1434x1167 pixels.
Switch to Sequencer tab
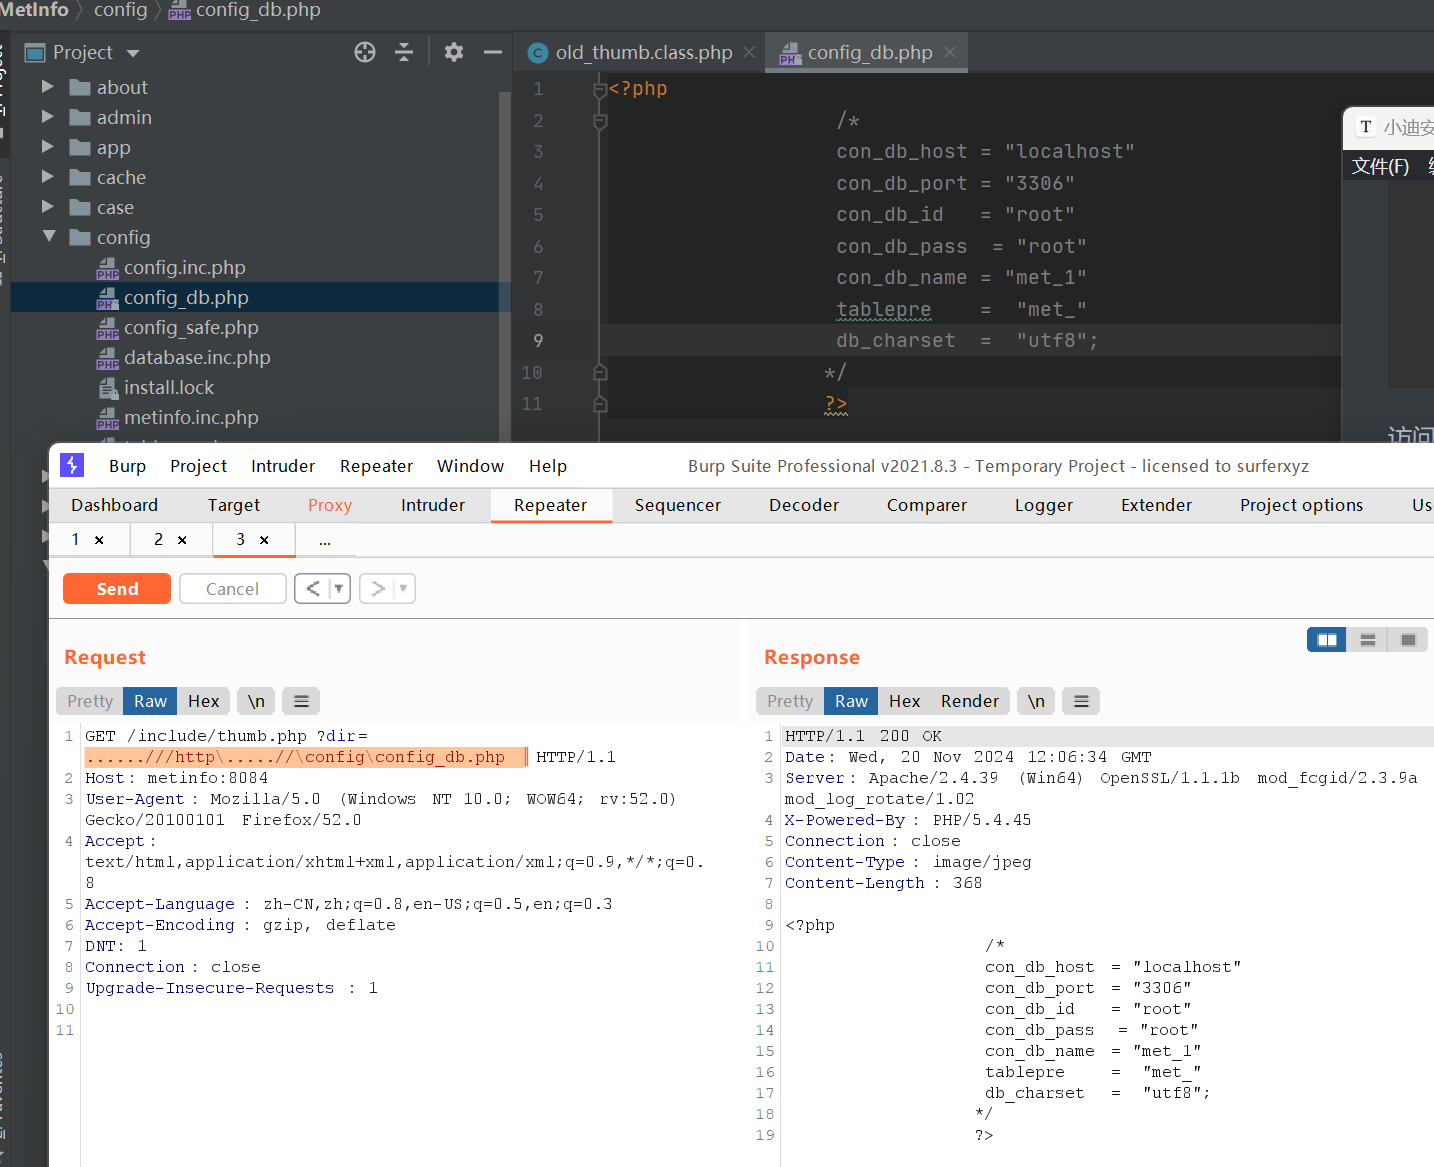(678, 505)
